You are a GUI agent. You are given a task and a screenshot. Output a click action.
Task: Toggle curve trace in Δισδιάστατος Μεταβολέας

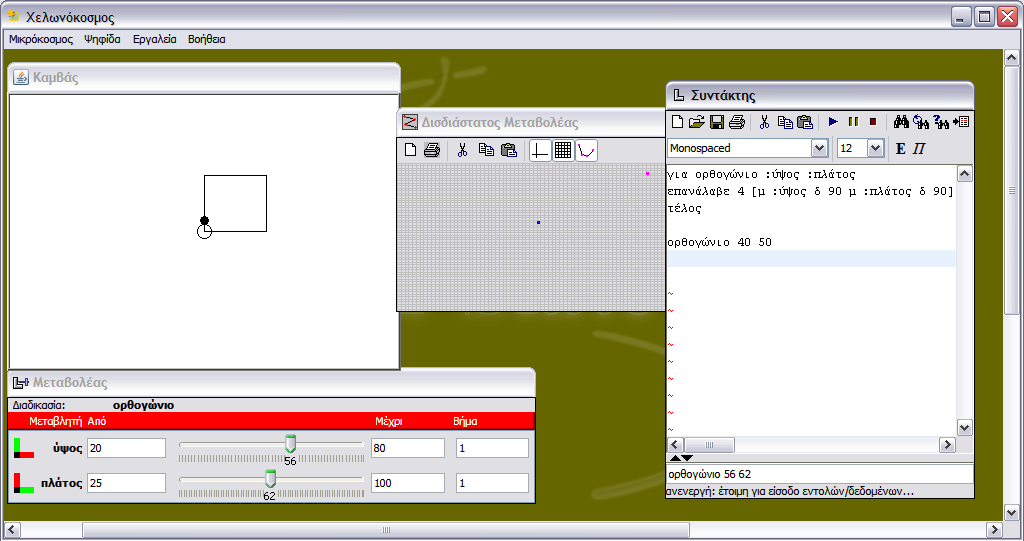tap(586, 151)
